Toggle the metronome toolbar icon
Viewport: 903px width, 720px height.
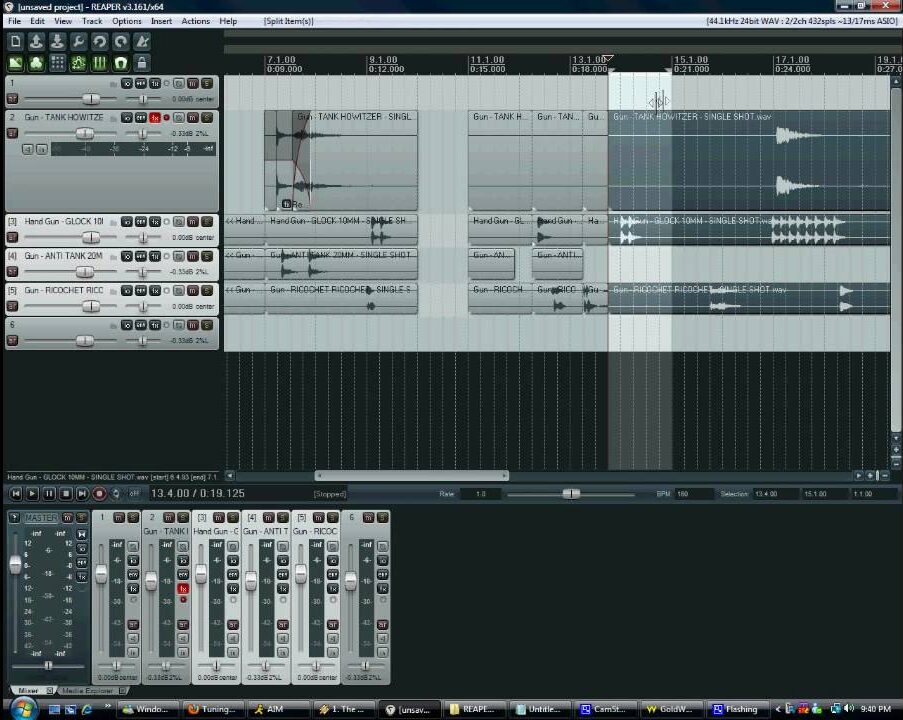[x=142, y=41]
